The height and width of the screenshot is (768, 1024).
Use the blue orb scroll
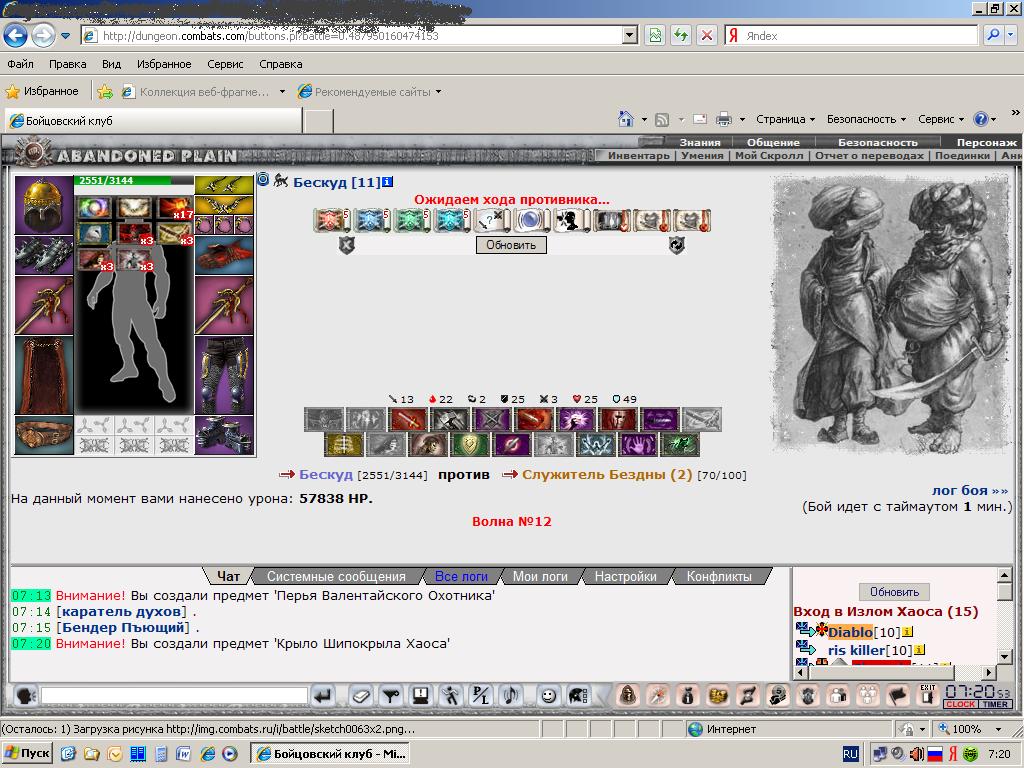[532, 221]
